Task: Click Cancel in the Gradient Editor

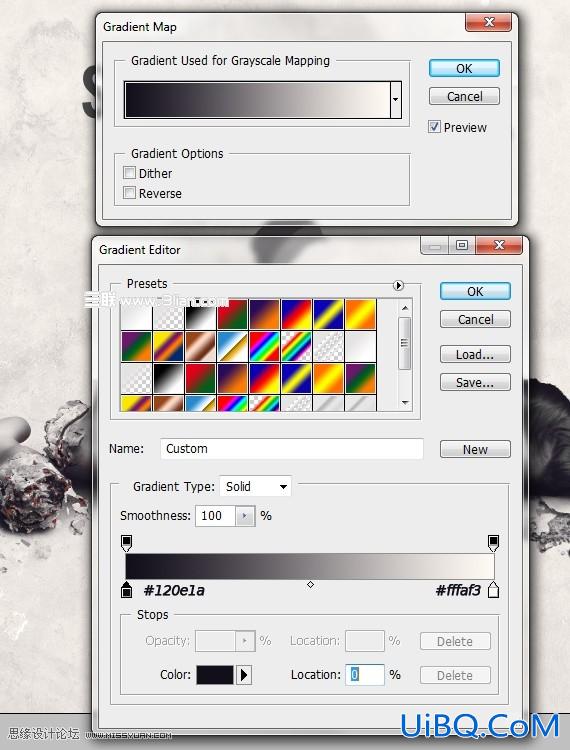Action: click(x=475, y=319)
